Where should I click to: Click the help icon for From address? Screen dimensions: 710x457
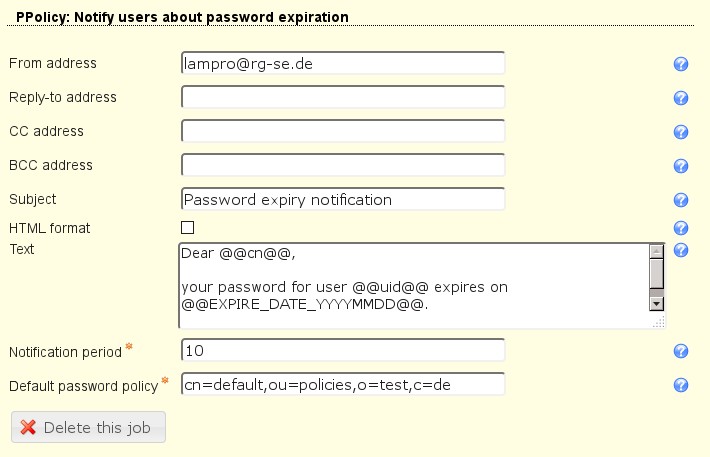681,64
